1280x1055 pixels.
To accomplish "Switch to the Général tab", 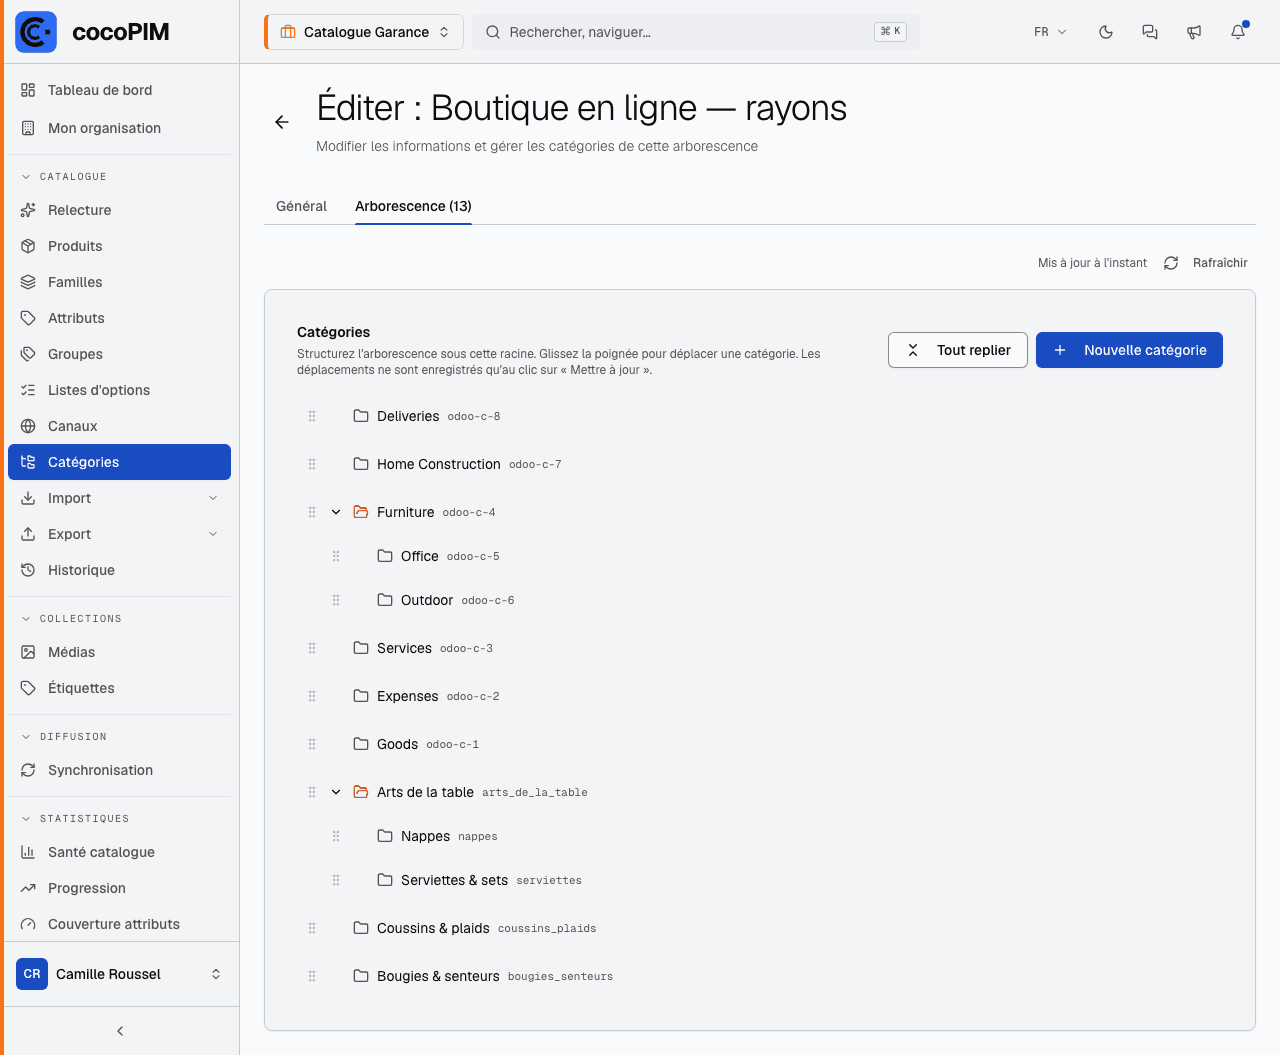I will (301, 206).
